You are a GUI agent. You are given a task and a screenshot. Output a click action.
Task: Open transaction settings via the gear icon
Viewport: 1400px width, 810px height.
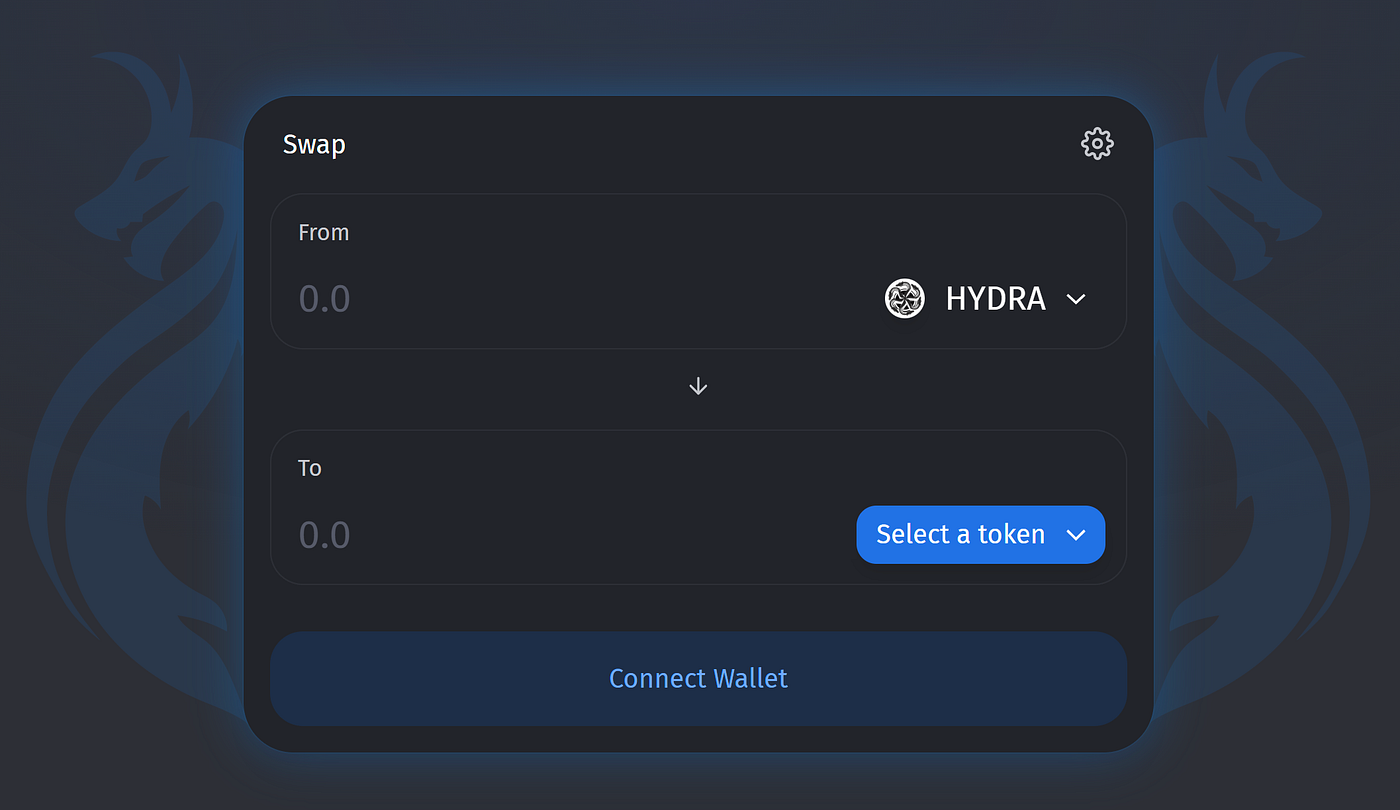click(x=1097, y=143)
